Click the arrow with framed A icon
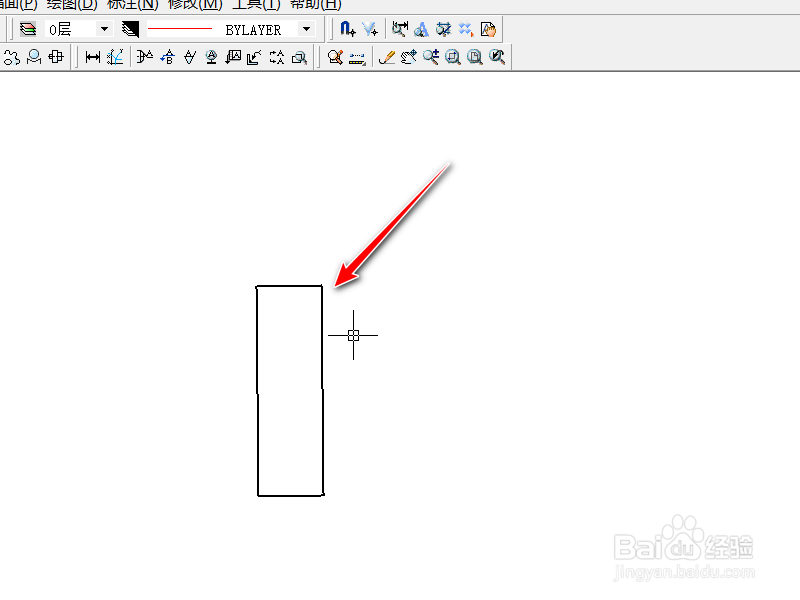The image size is (800, 600). point(233,57)
